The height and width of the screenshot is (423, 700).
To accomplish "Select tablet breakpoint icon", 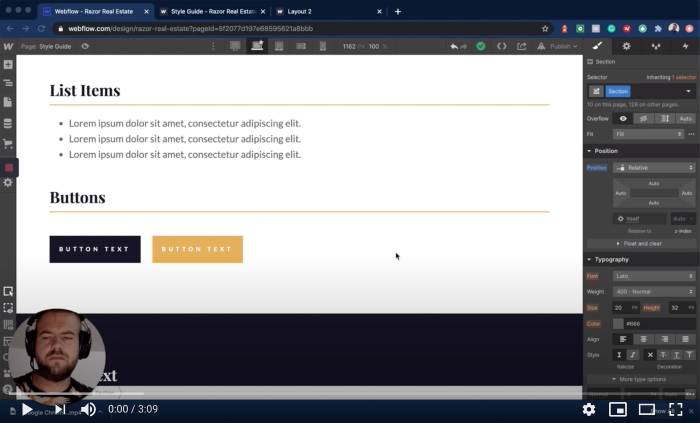I will (x=279, y=46).
